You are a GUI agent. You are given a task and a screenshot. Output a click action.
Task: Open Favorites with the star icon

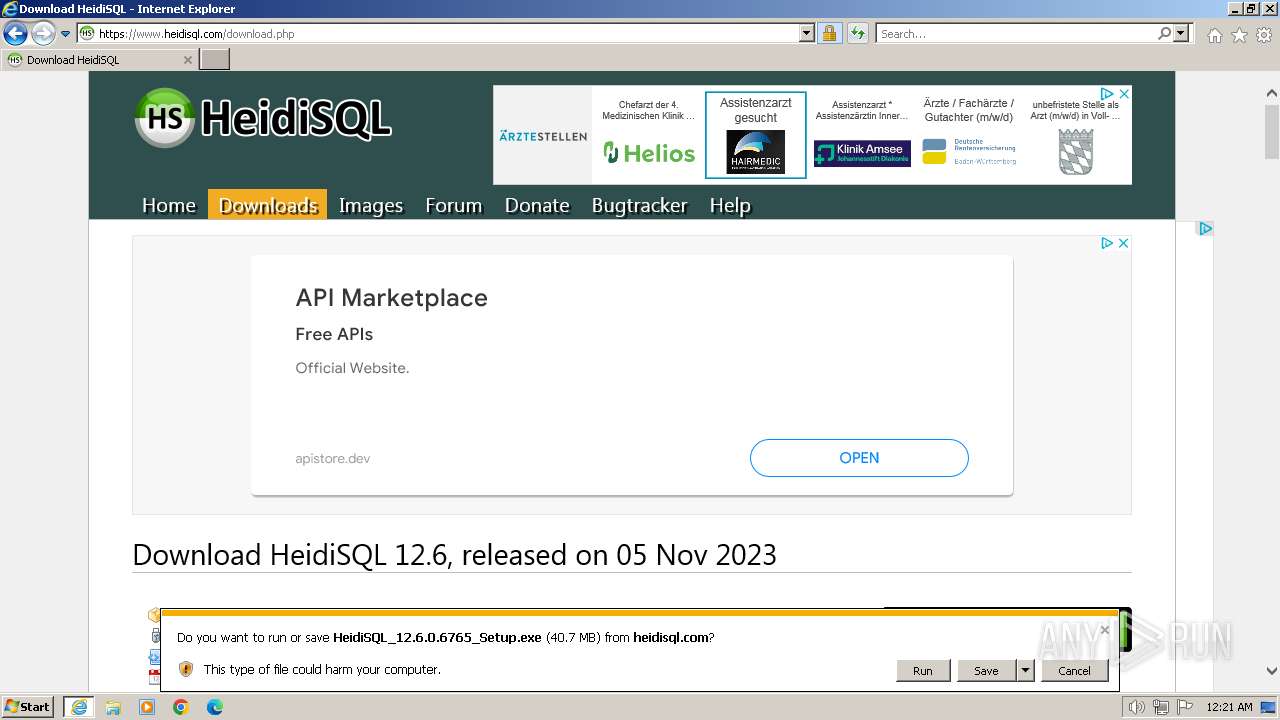click(1239, 35)
